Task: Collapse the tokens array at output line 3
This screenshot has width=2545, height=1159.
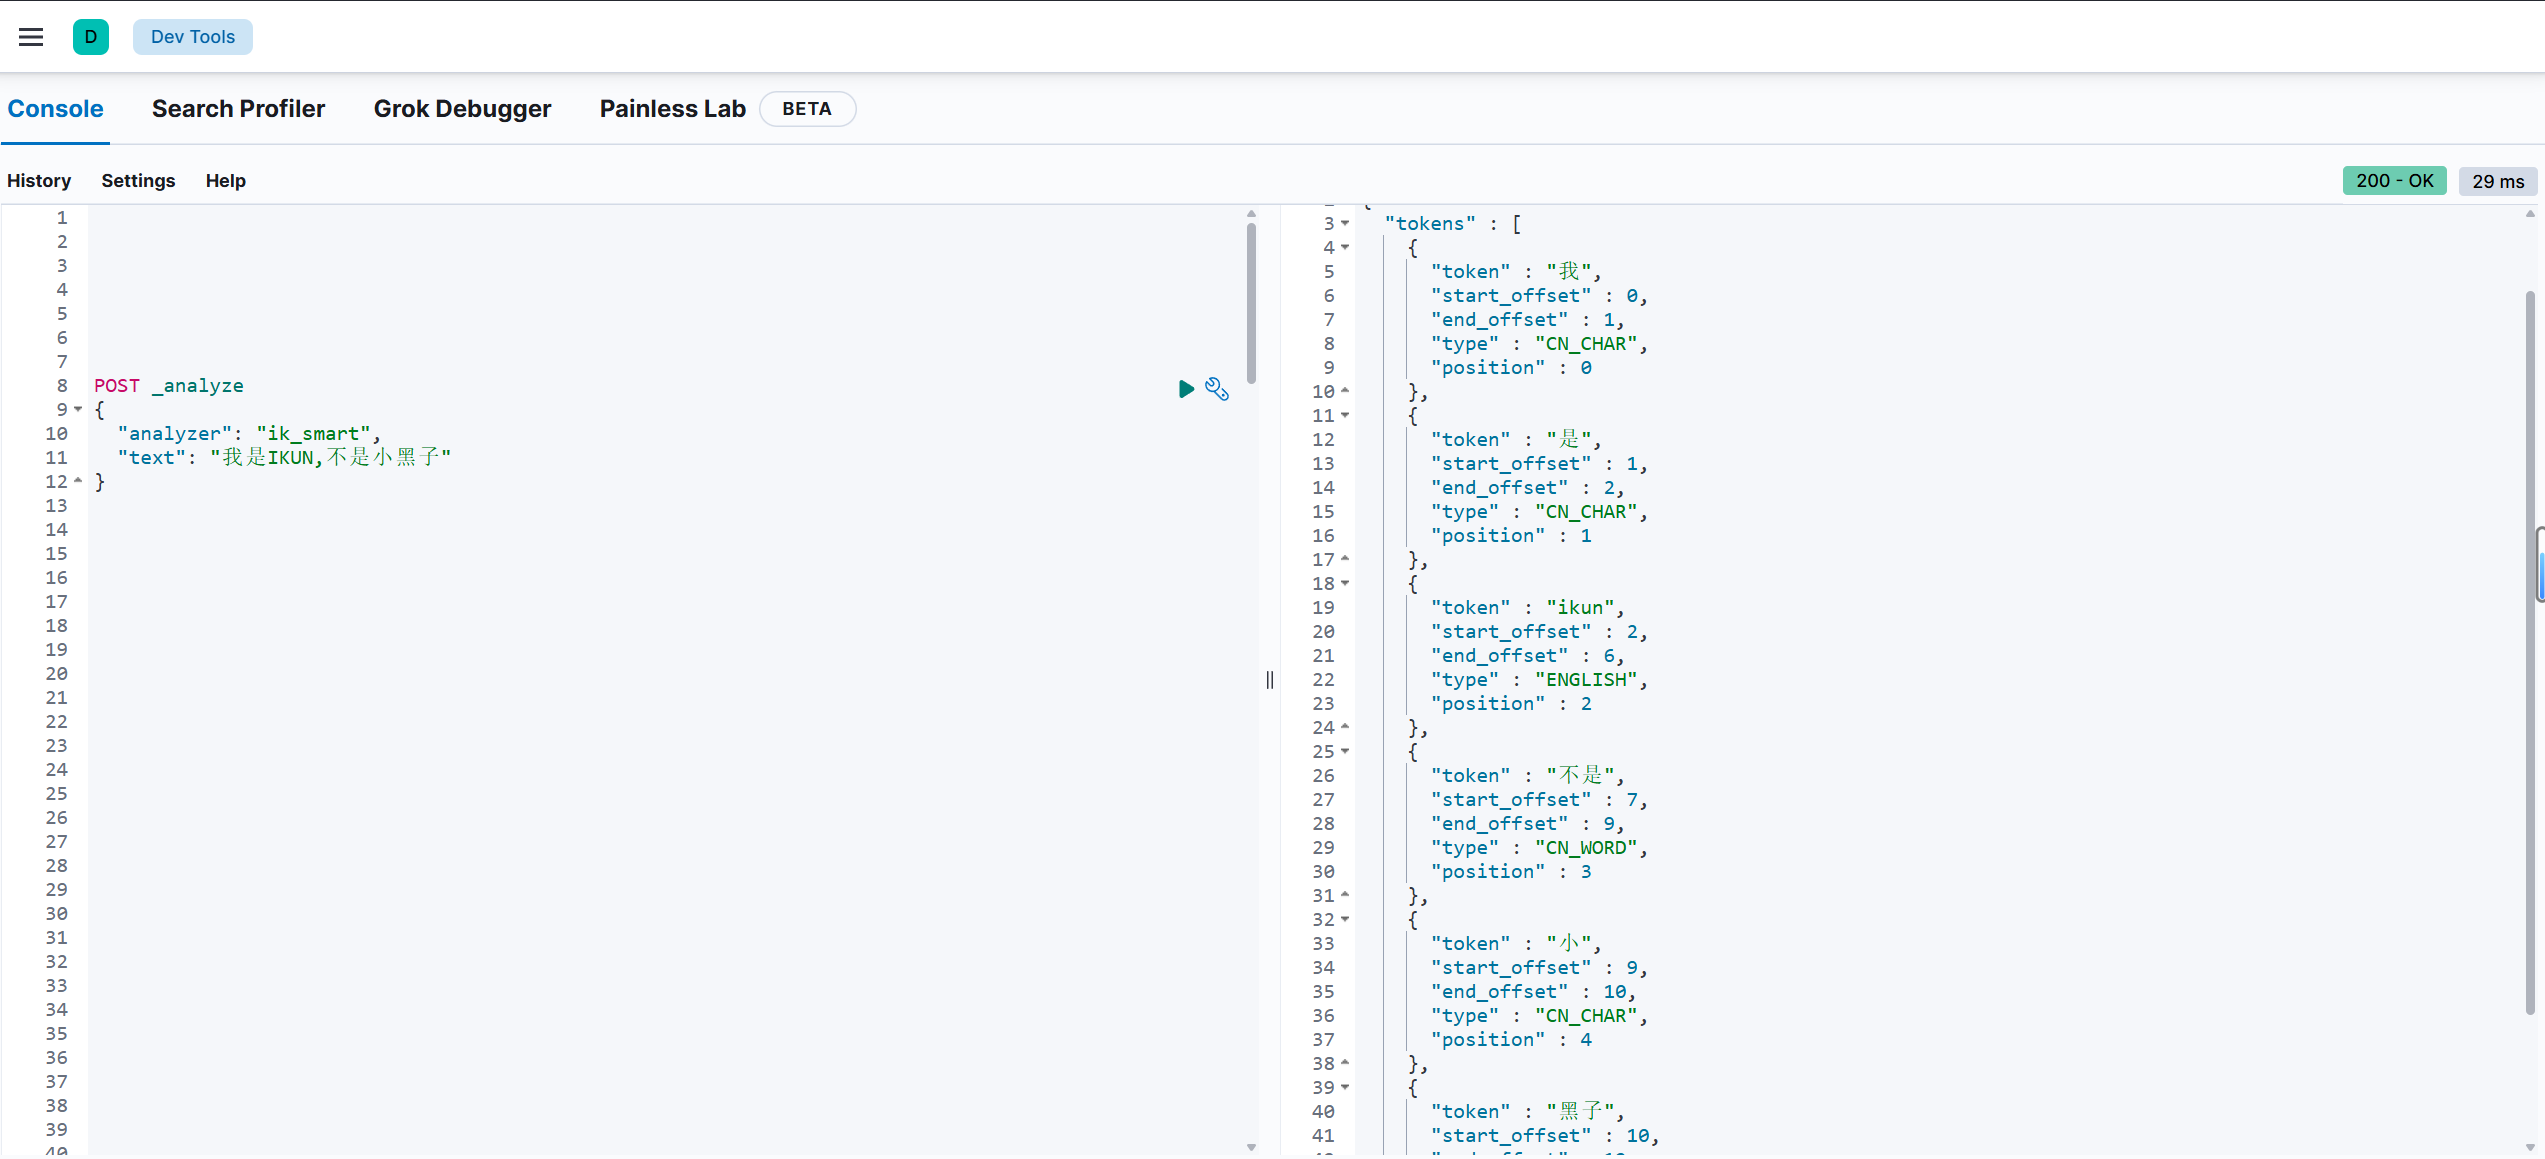Action: pos(1345,223)
